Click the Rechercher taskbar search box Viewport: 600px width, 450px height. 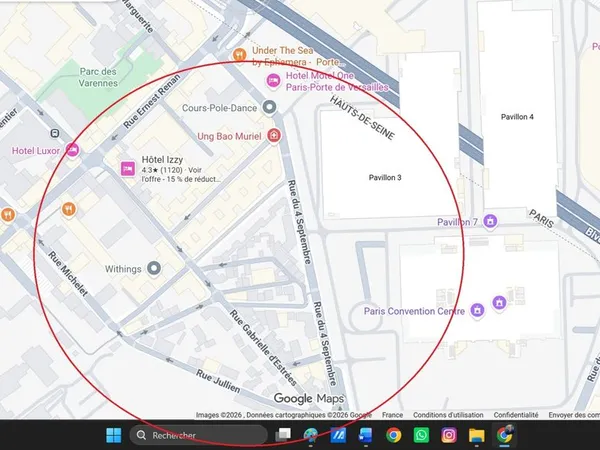point(198,435)
